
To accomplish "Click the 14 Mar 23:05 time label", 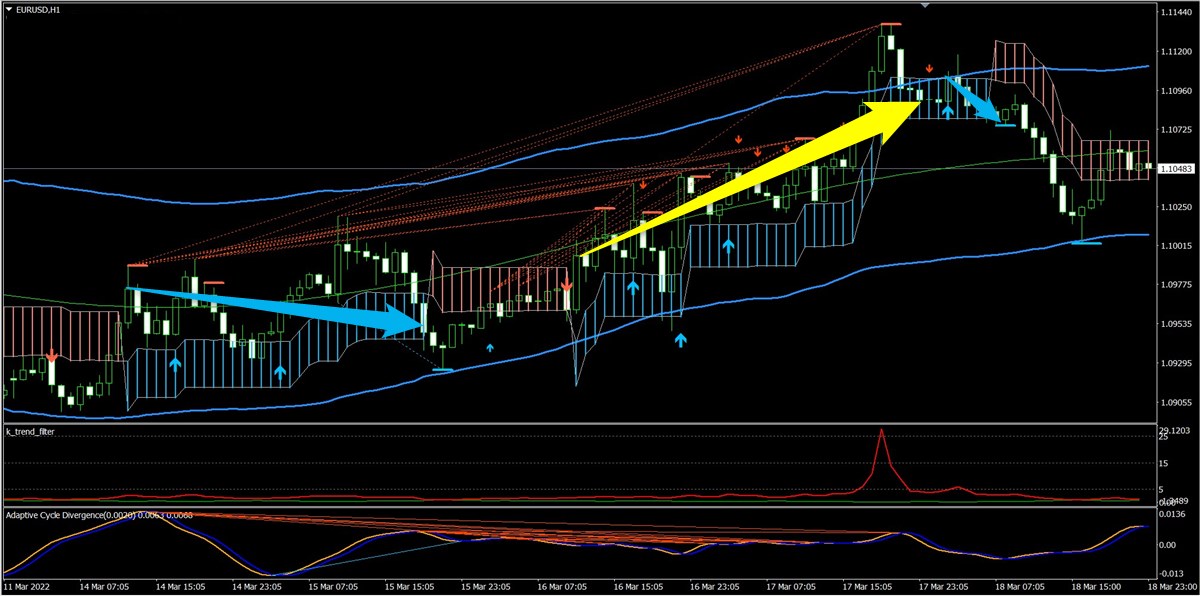I will 258,587.
